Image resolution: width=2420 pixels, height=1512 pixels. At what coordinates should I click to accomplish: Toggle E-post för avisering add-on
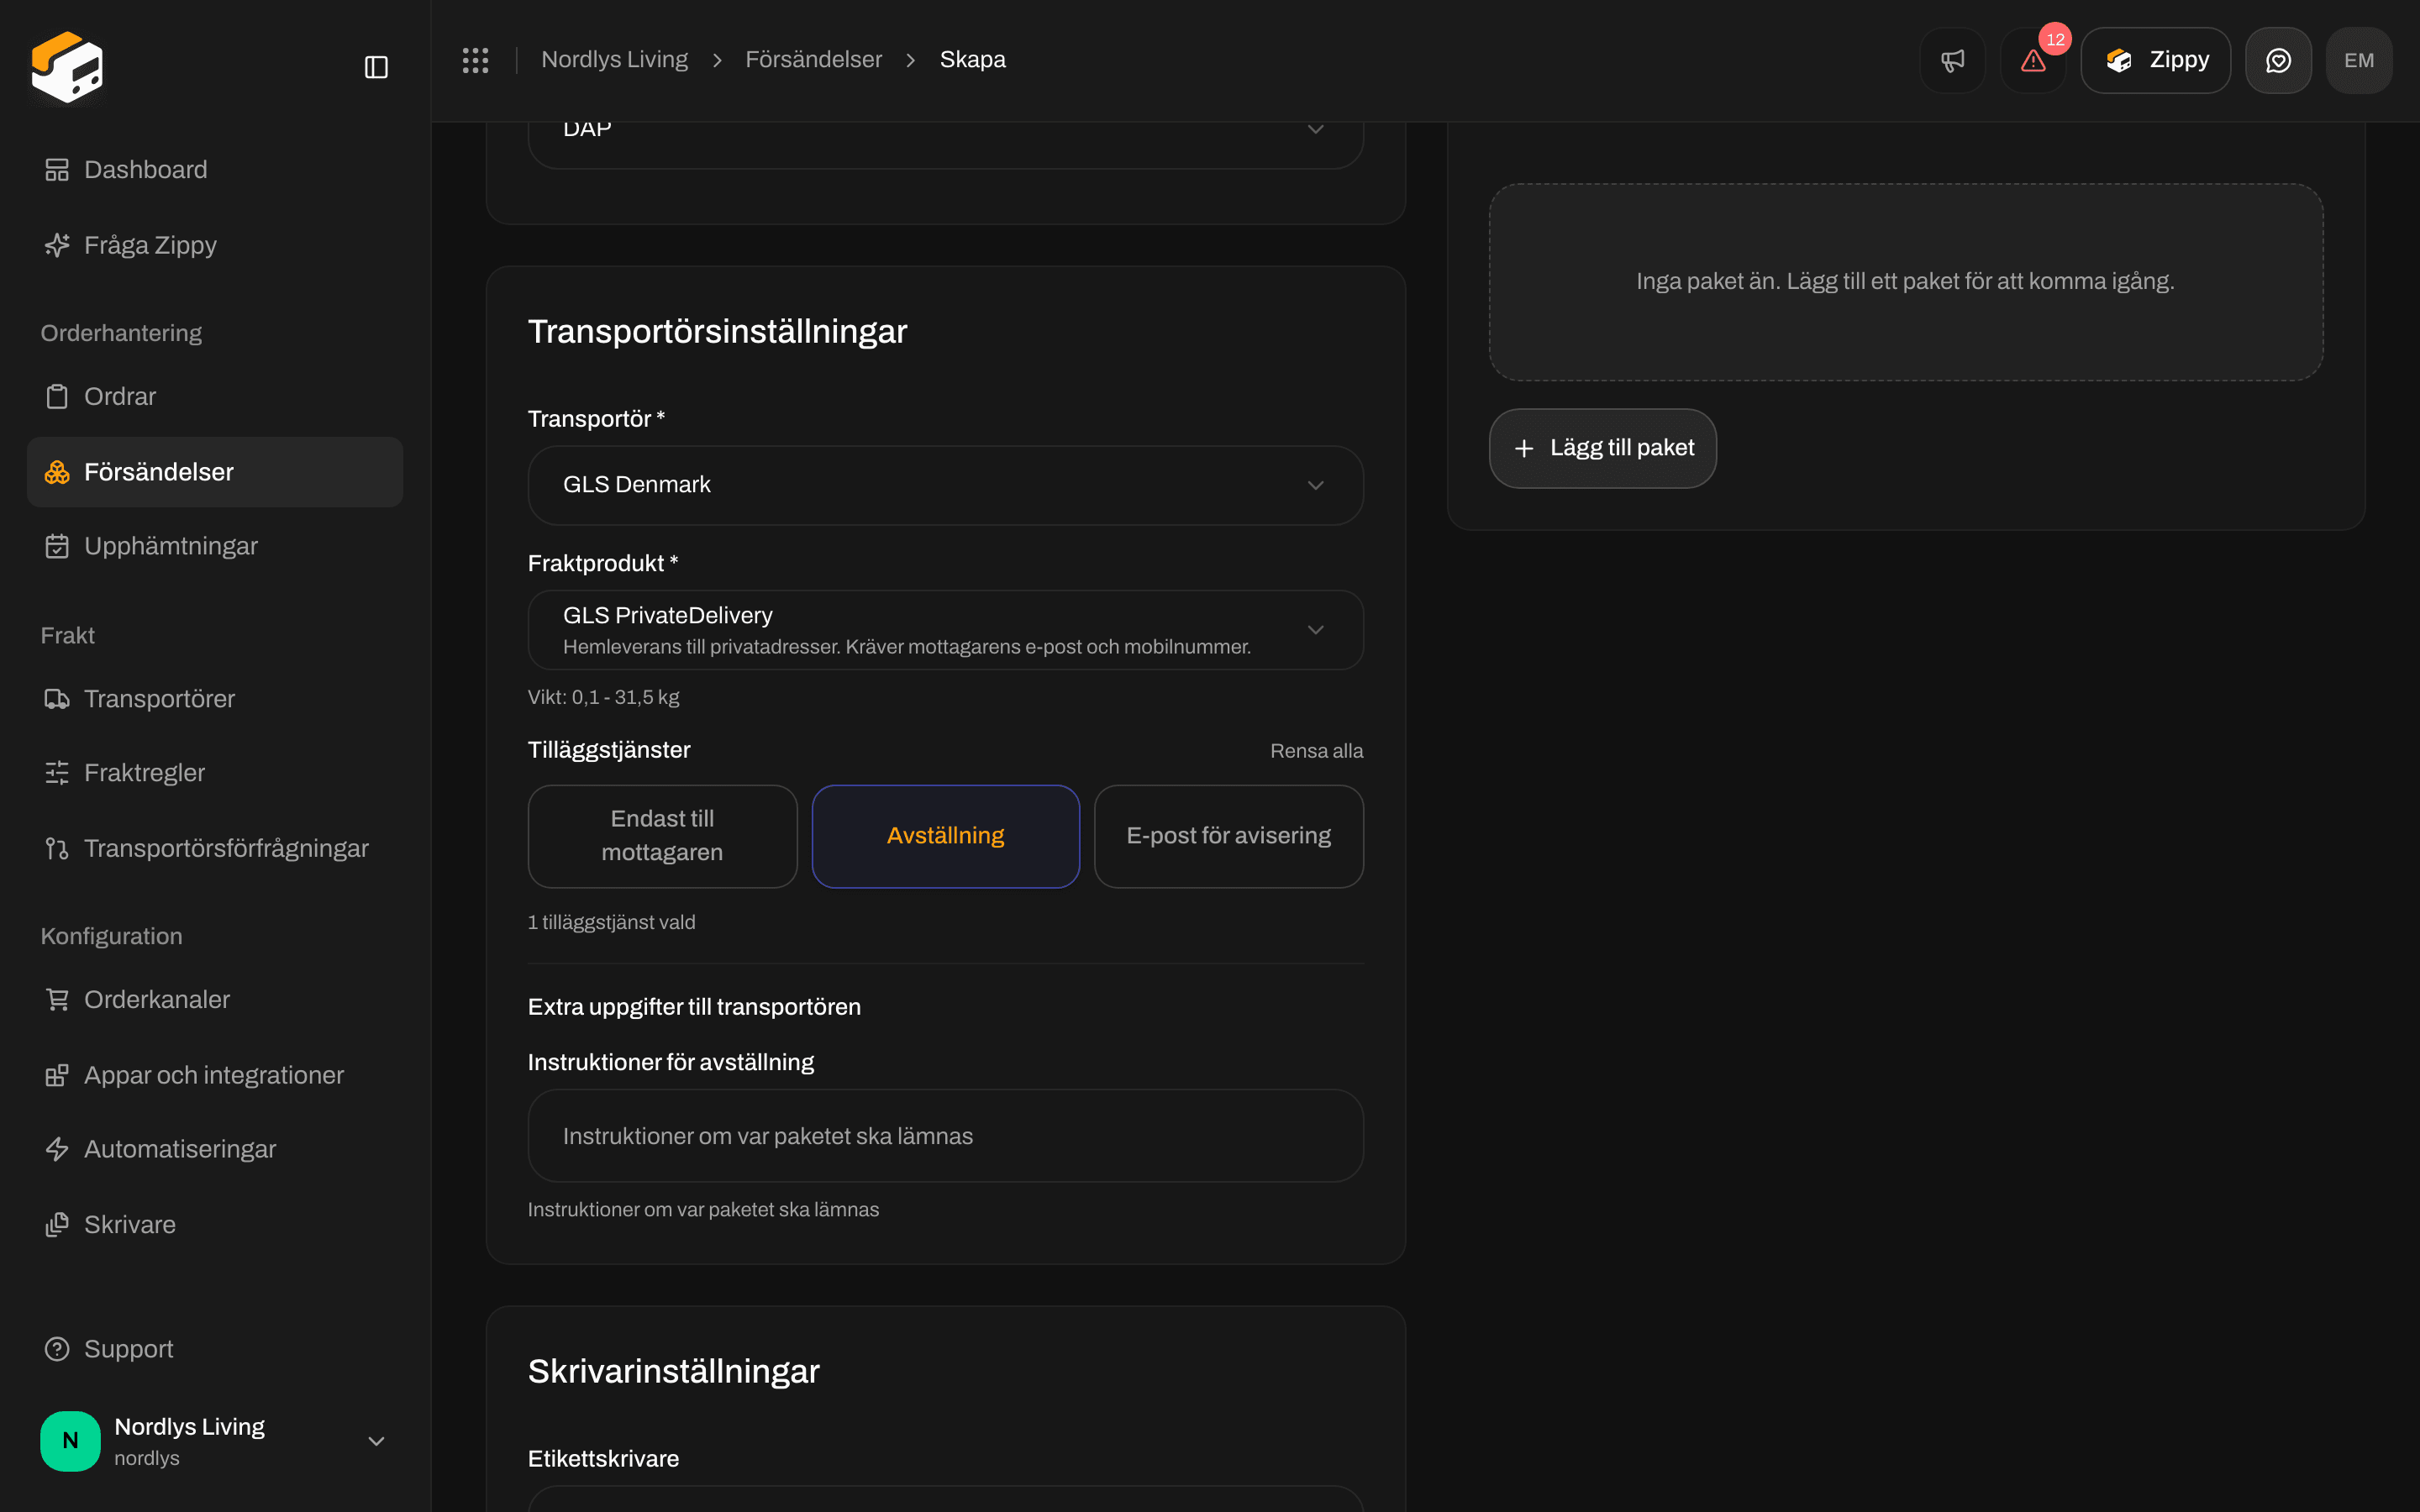click(x=1228, y=836)
